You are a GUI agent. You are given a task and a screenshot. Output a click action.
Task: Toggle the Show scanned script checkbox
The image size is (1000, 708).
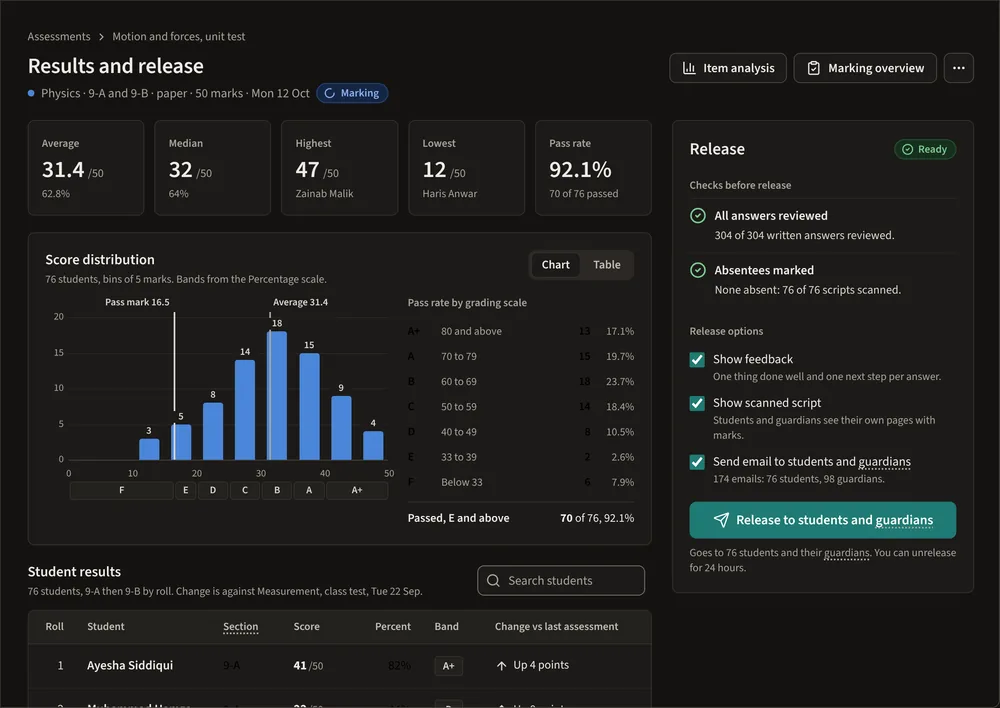[x=697, y=403]
